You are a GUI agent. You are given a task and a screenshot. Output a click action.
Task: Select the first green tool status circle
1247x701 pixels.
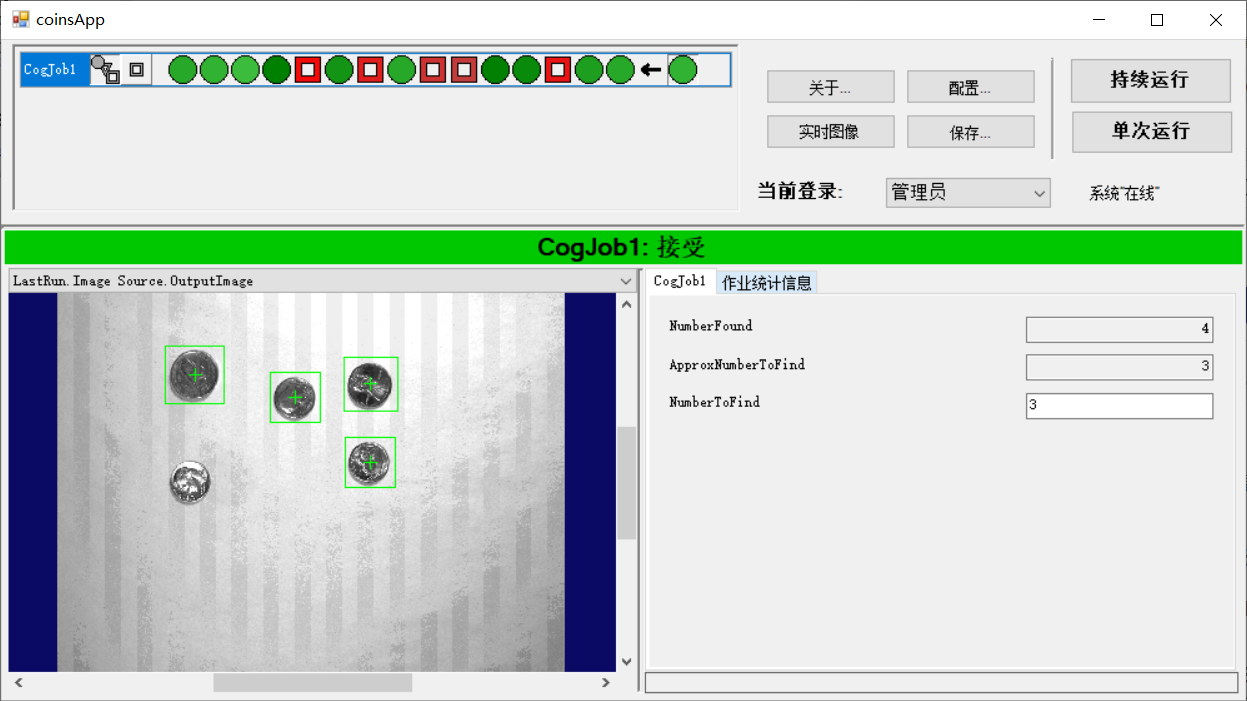point(181,69)
